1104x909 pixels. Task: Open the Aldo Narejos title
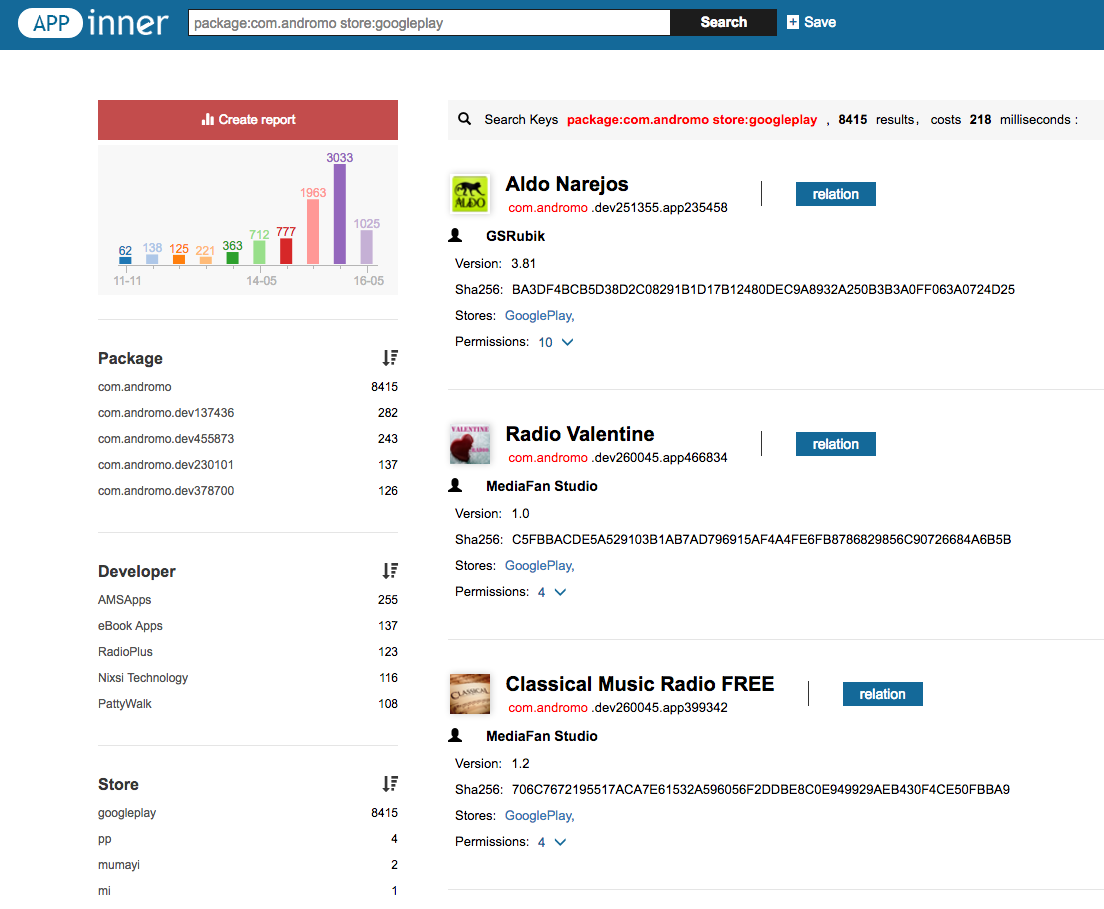(567, 184)
